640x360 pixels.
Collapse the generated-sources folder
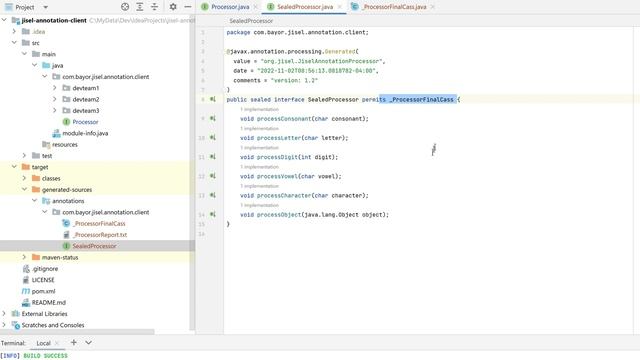(24, 189)
